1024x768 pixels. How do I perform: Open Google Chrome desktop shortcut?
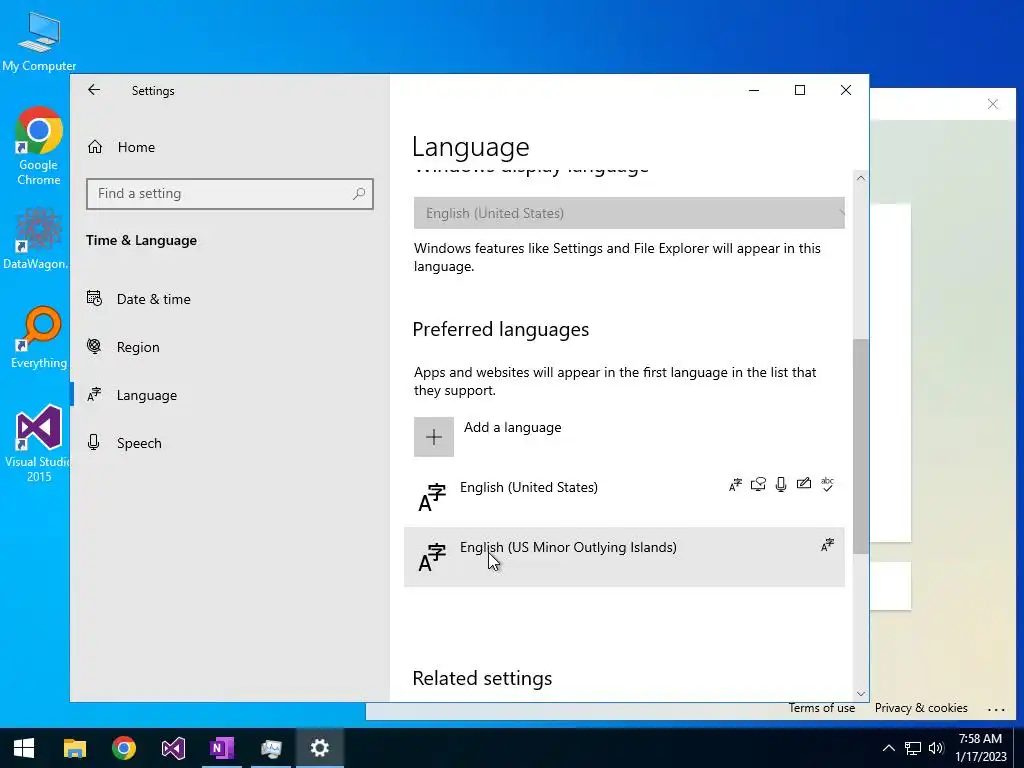pos(39,146)
